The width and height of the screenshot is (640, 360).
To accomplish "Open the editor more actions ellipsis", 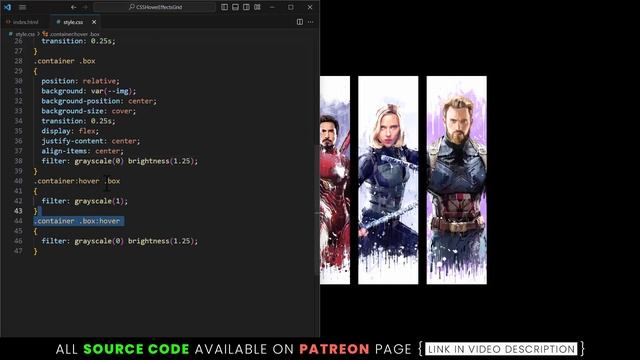I will [x=311, y=22].
